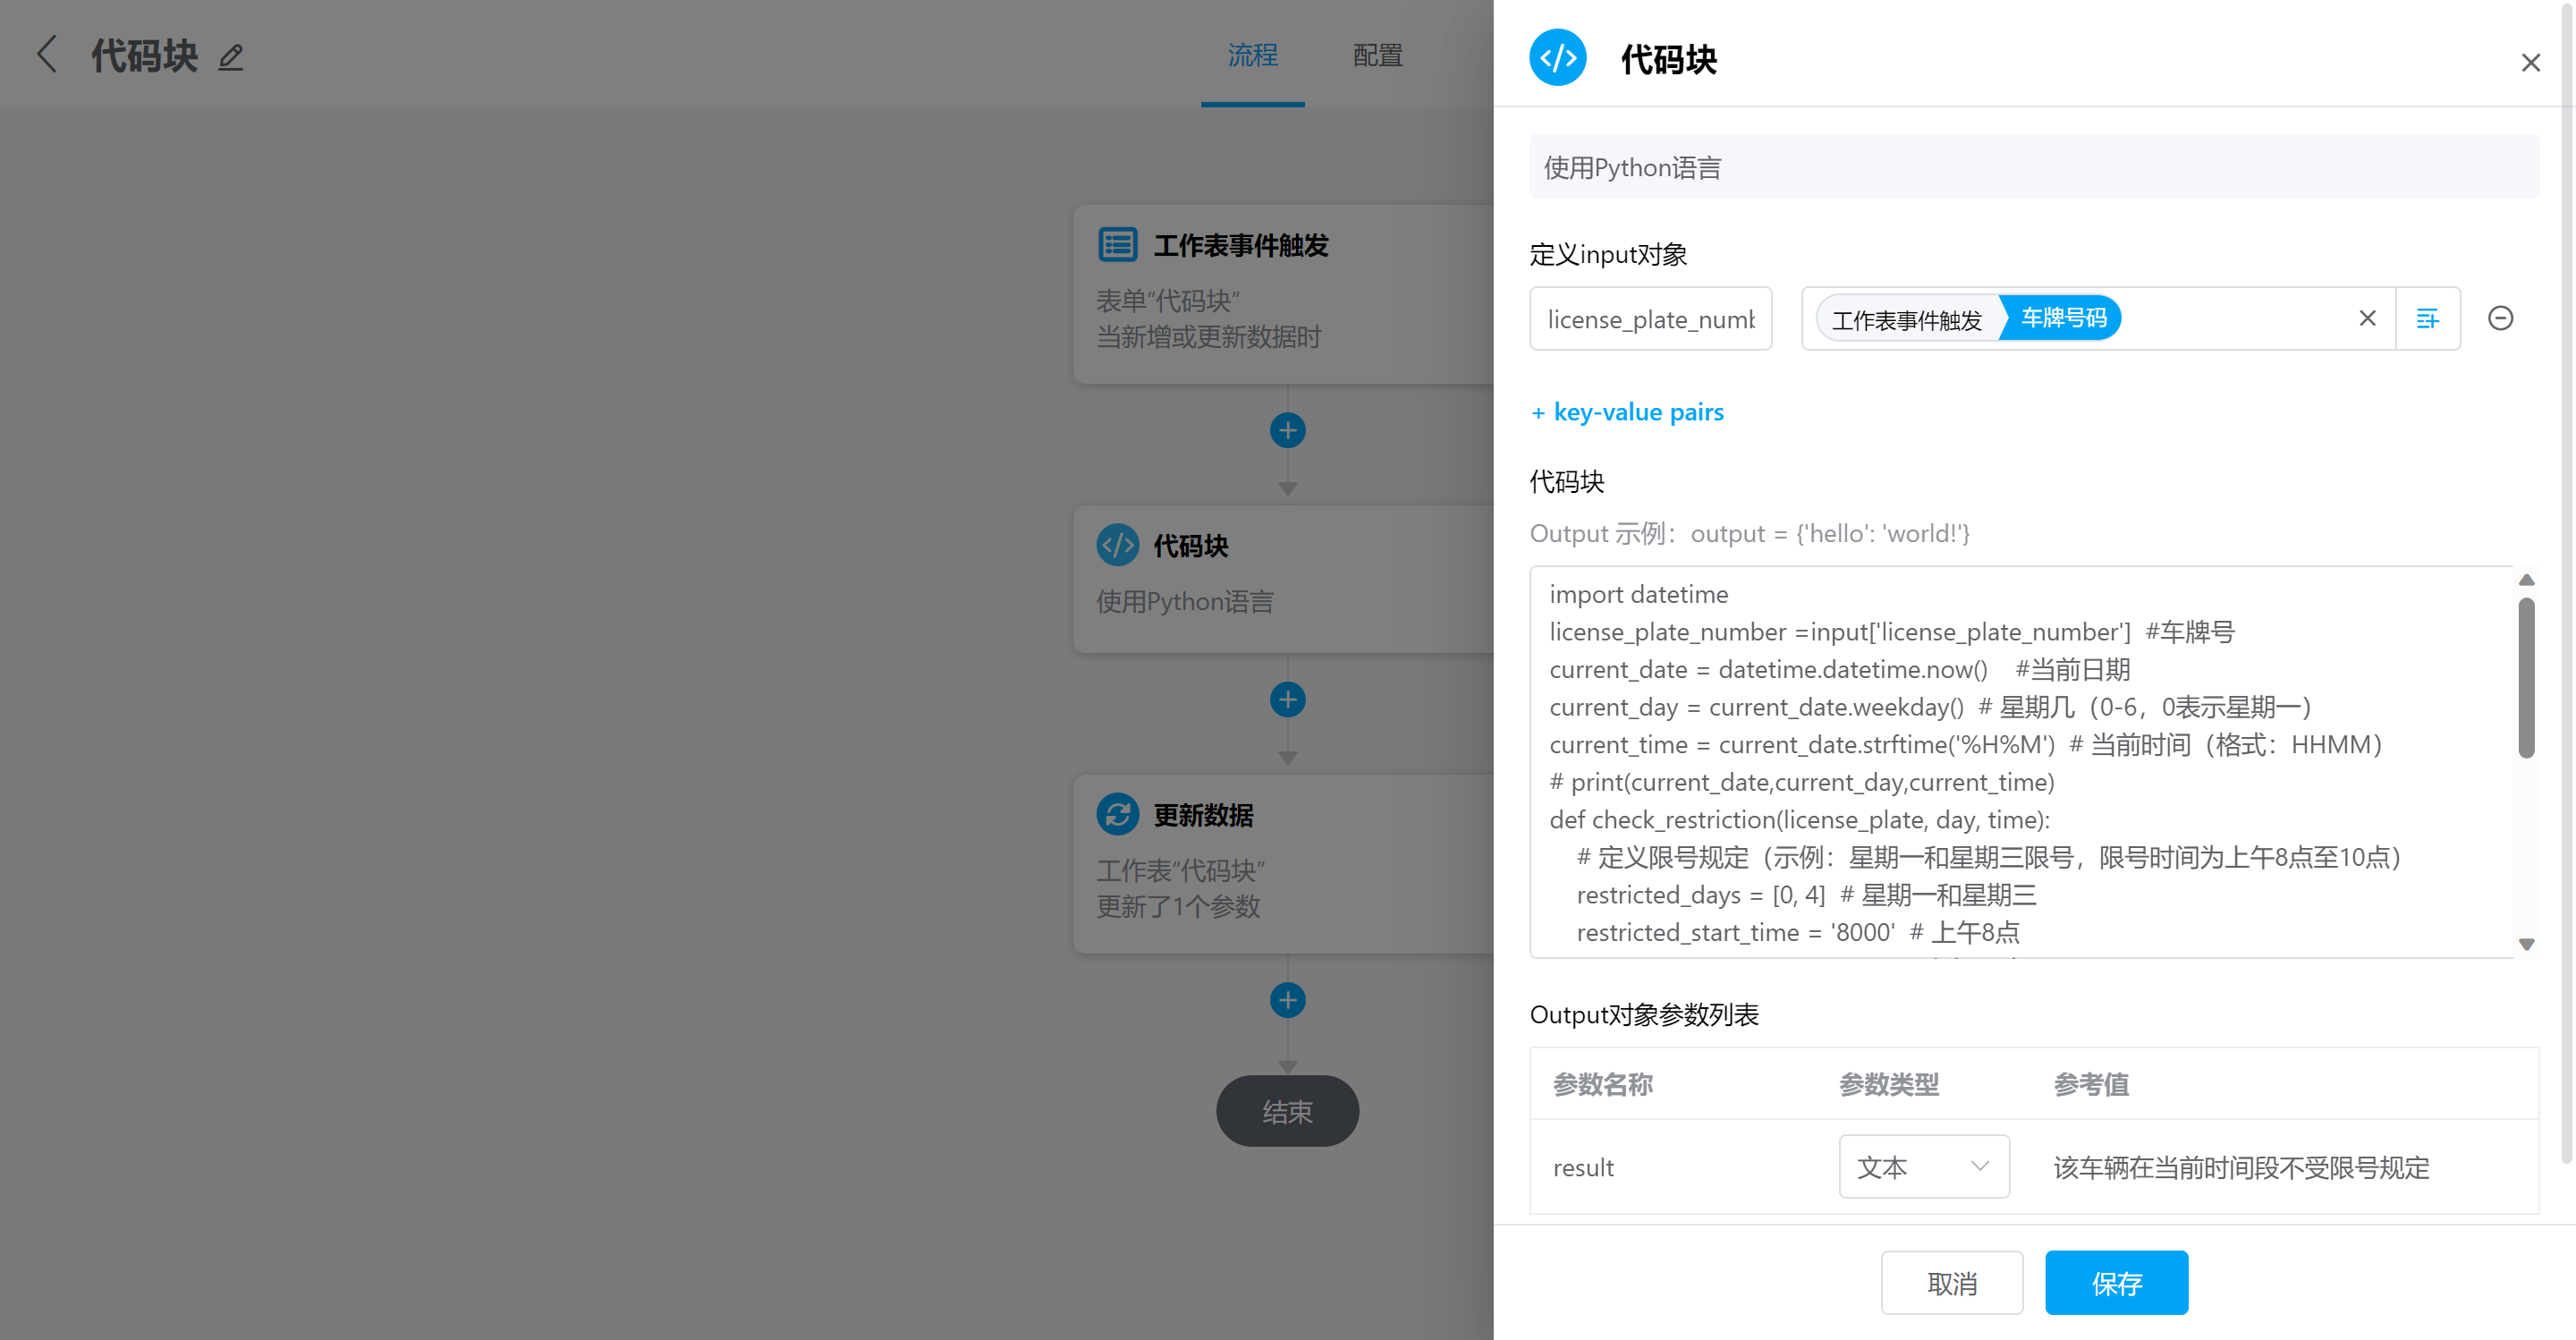Screen dimensions: 2576x1340
Task: Click the 取消 button
Action: 1951,1283
